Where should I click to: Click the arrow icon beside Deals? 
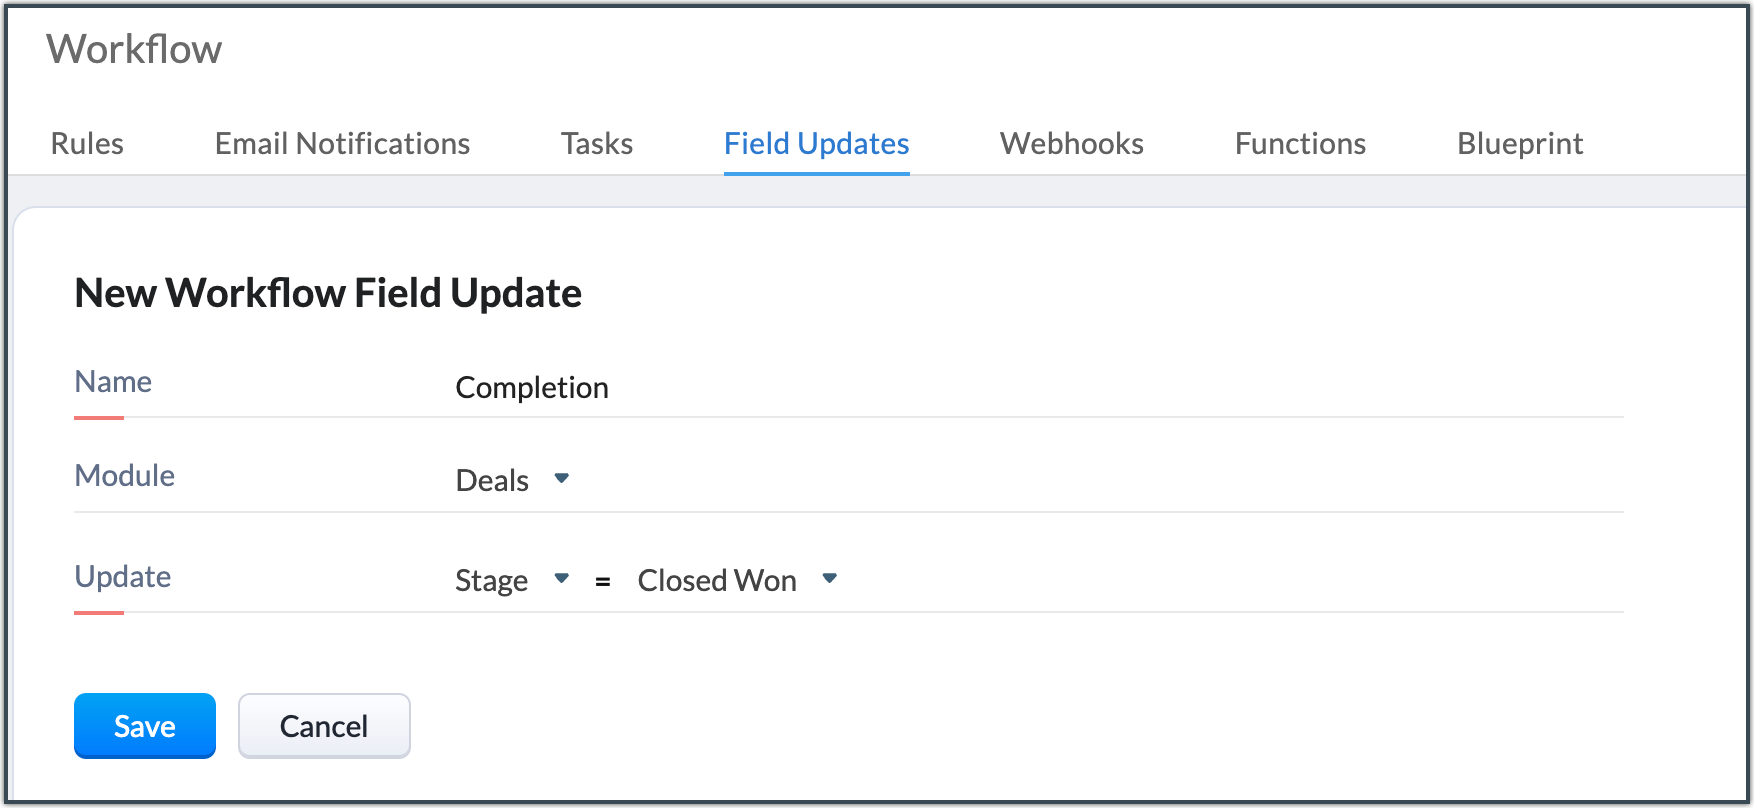(x=562, y=478)
